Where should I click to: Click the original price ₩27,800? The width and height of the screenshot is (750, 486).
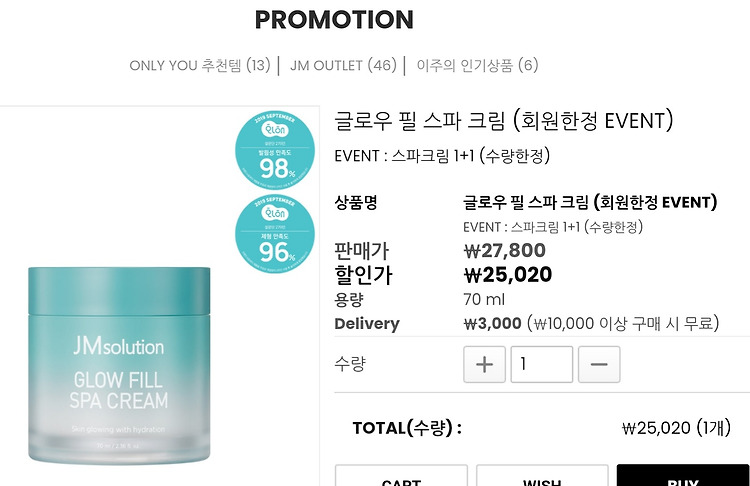tap(505, 250)
